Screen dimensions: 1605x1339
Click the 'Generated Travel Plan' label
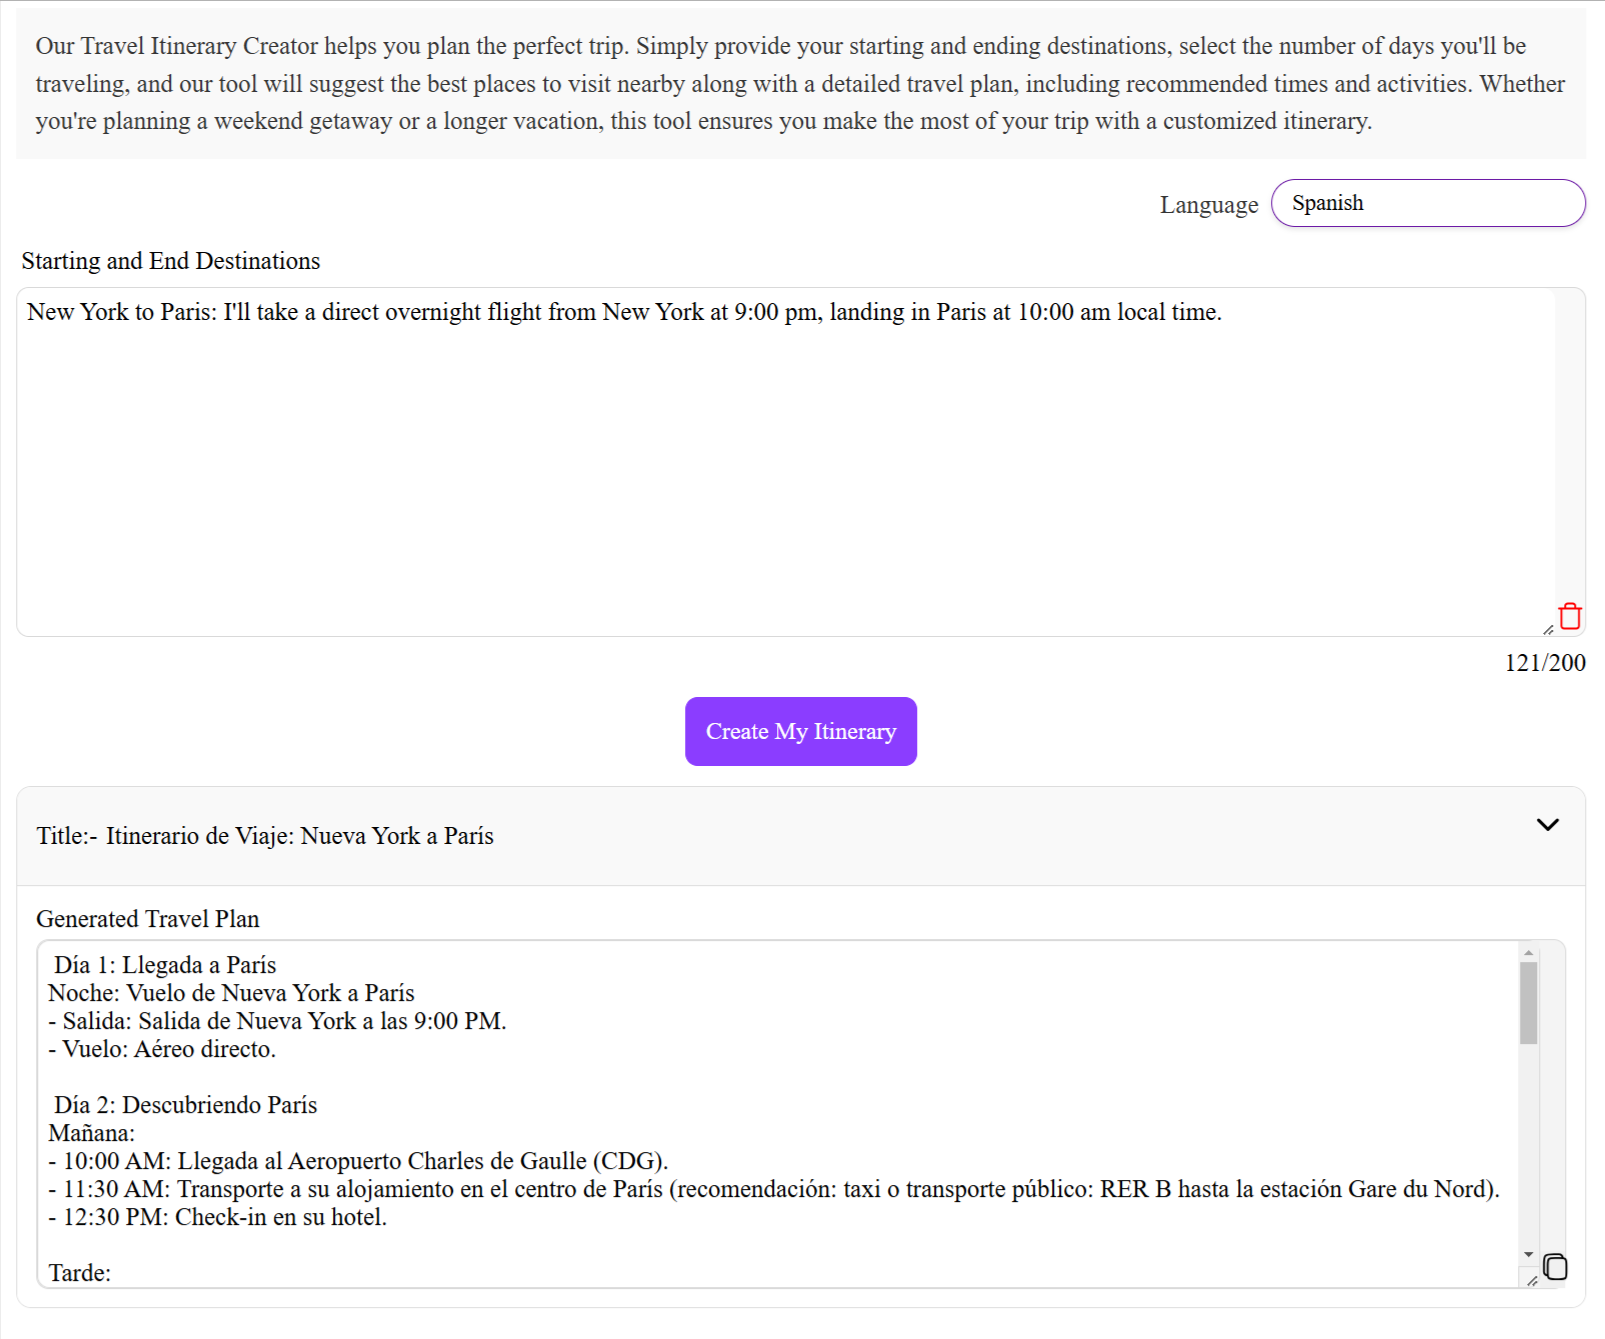click(148, 919)
